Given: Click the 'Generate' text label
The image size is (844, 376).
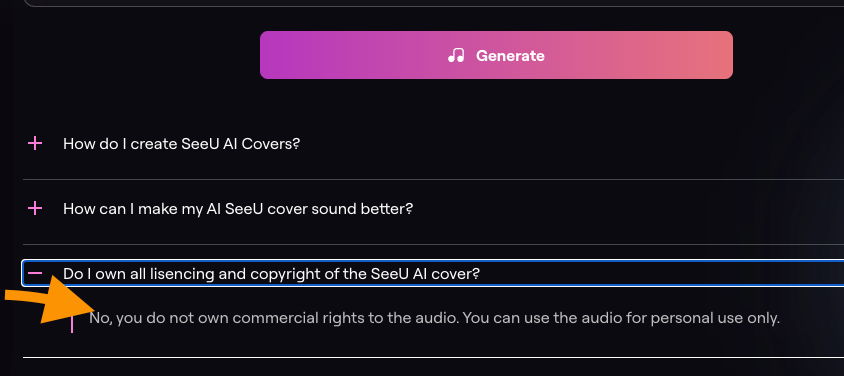Looking at the screenshot, I should (510, 55).
